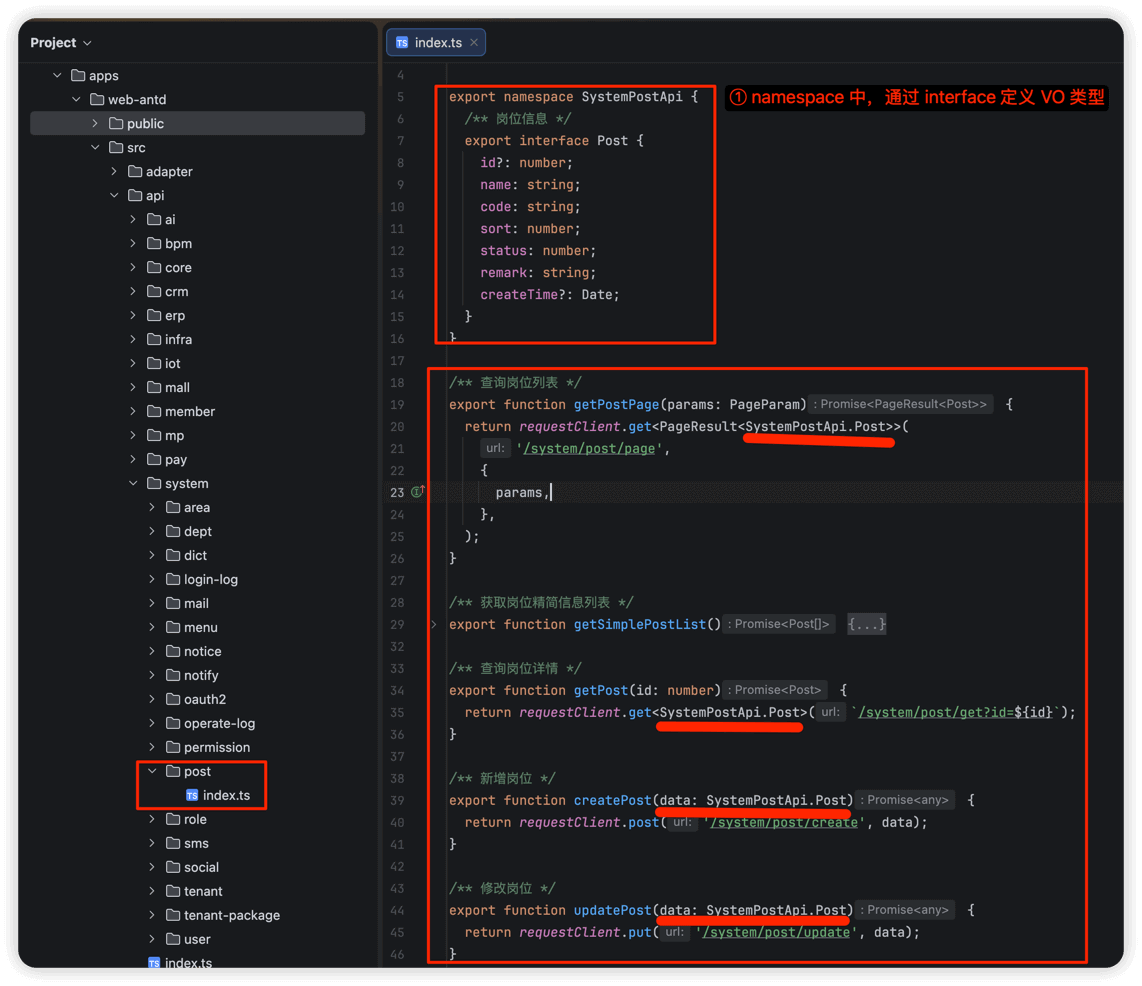Close the index.ts editor tab
The image size is (1142, 986).
(x=474, y=43)
